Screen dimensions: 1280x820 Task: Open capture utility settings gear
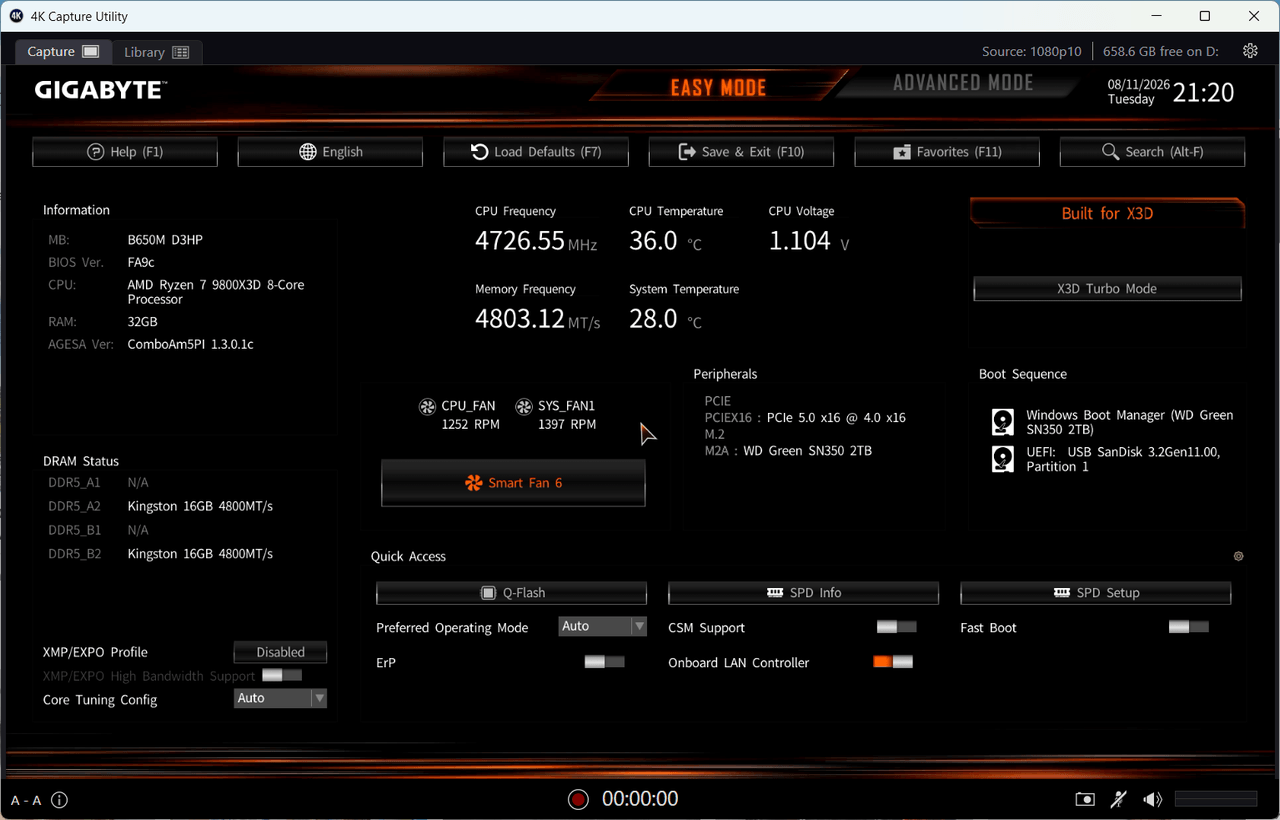[1250, 51]
